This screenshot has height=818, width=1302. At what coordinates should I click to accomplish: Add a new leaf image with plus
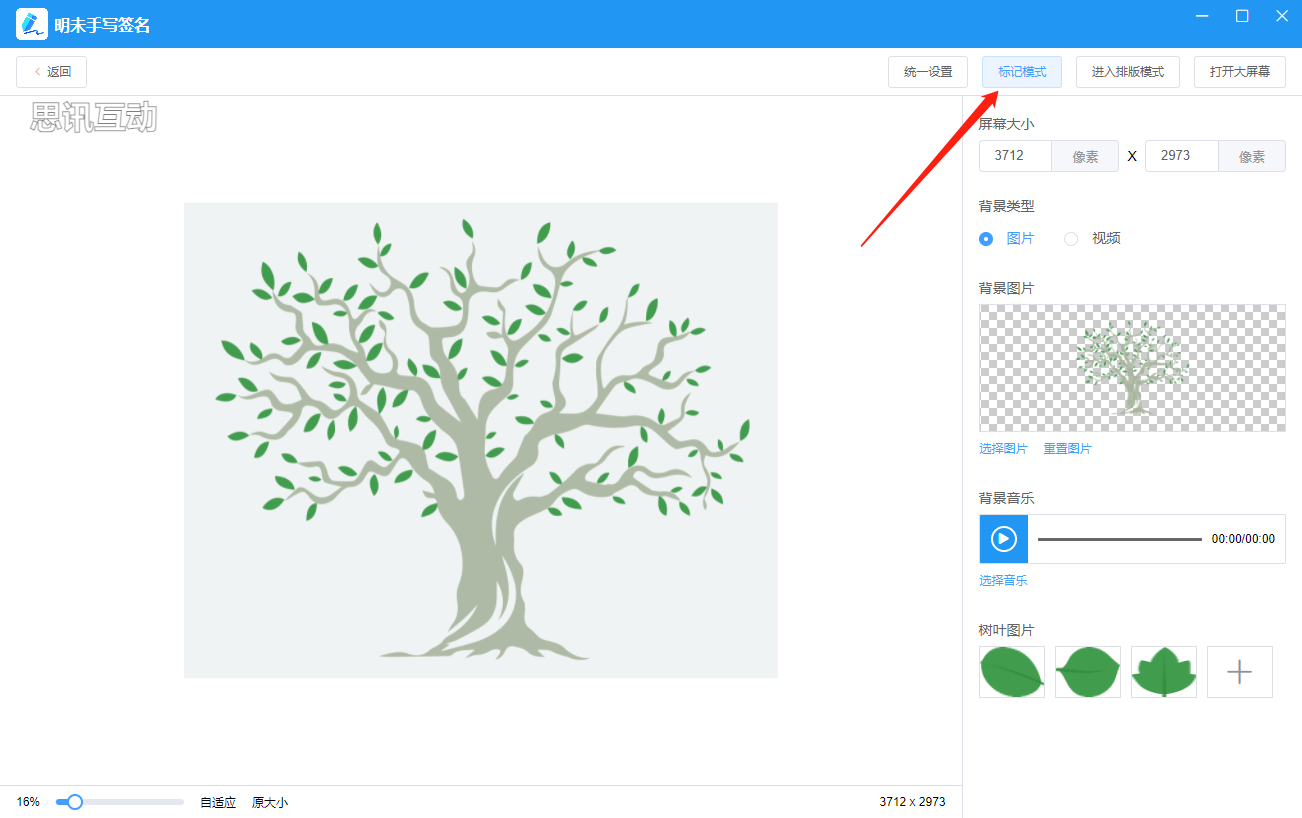(1239, 672)
